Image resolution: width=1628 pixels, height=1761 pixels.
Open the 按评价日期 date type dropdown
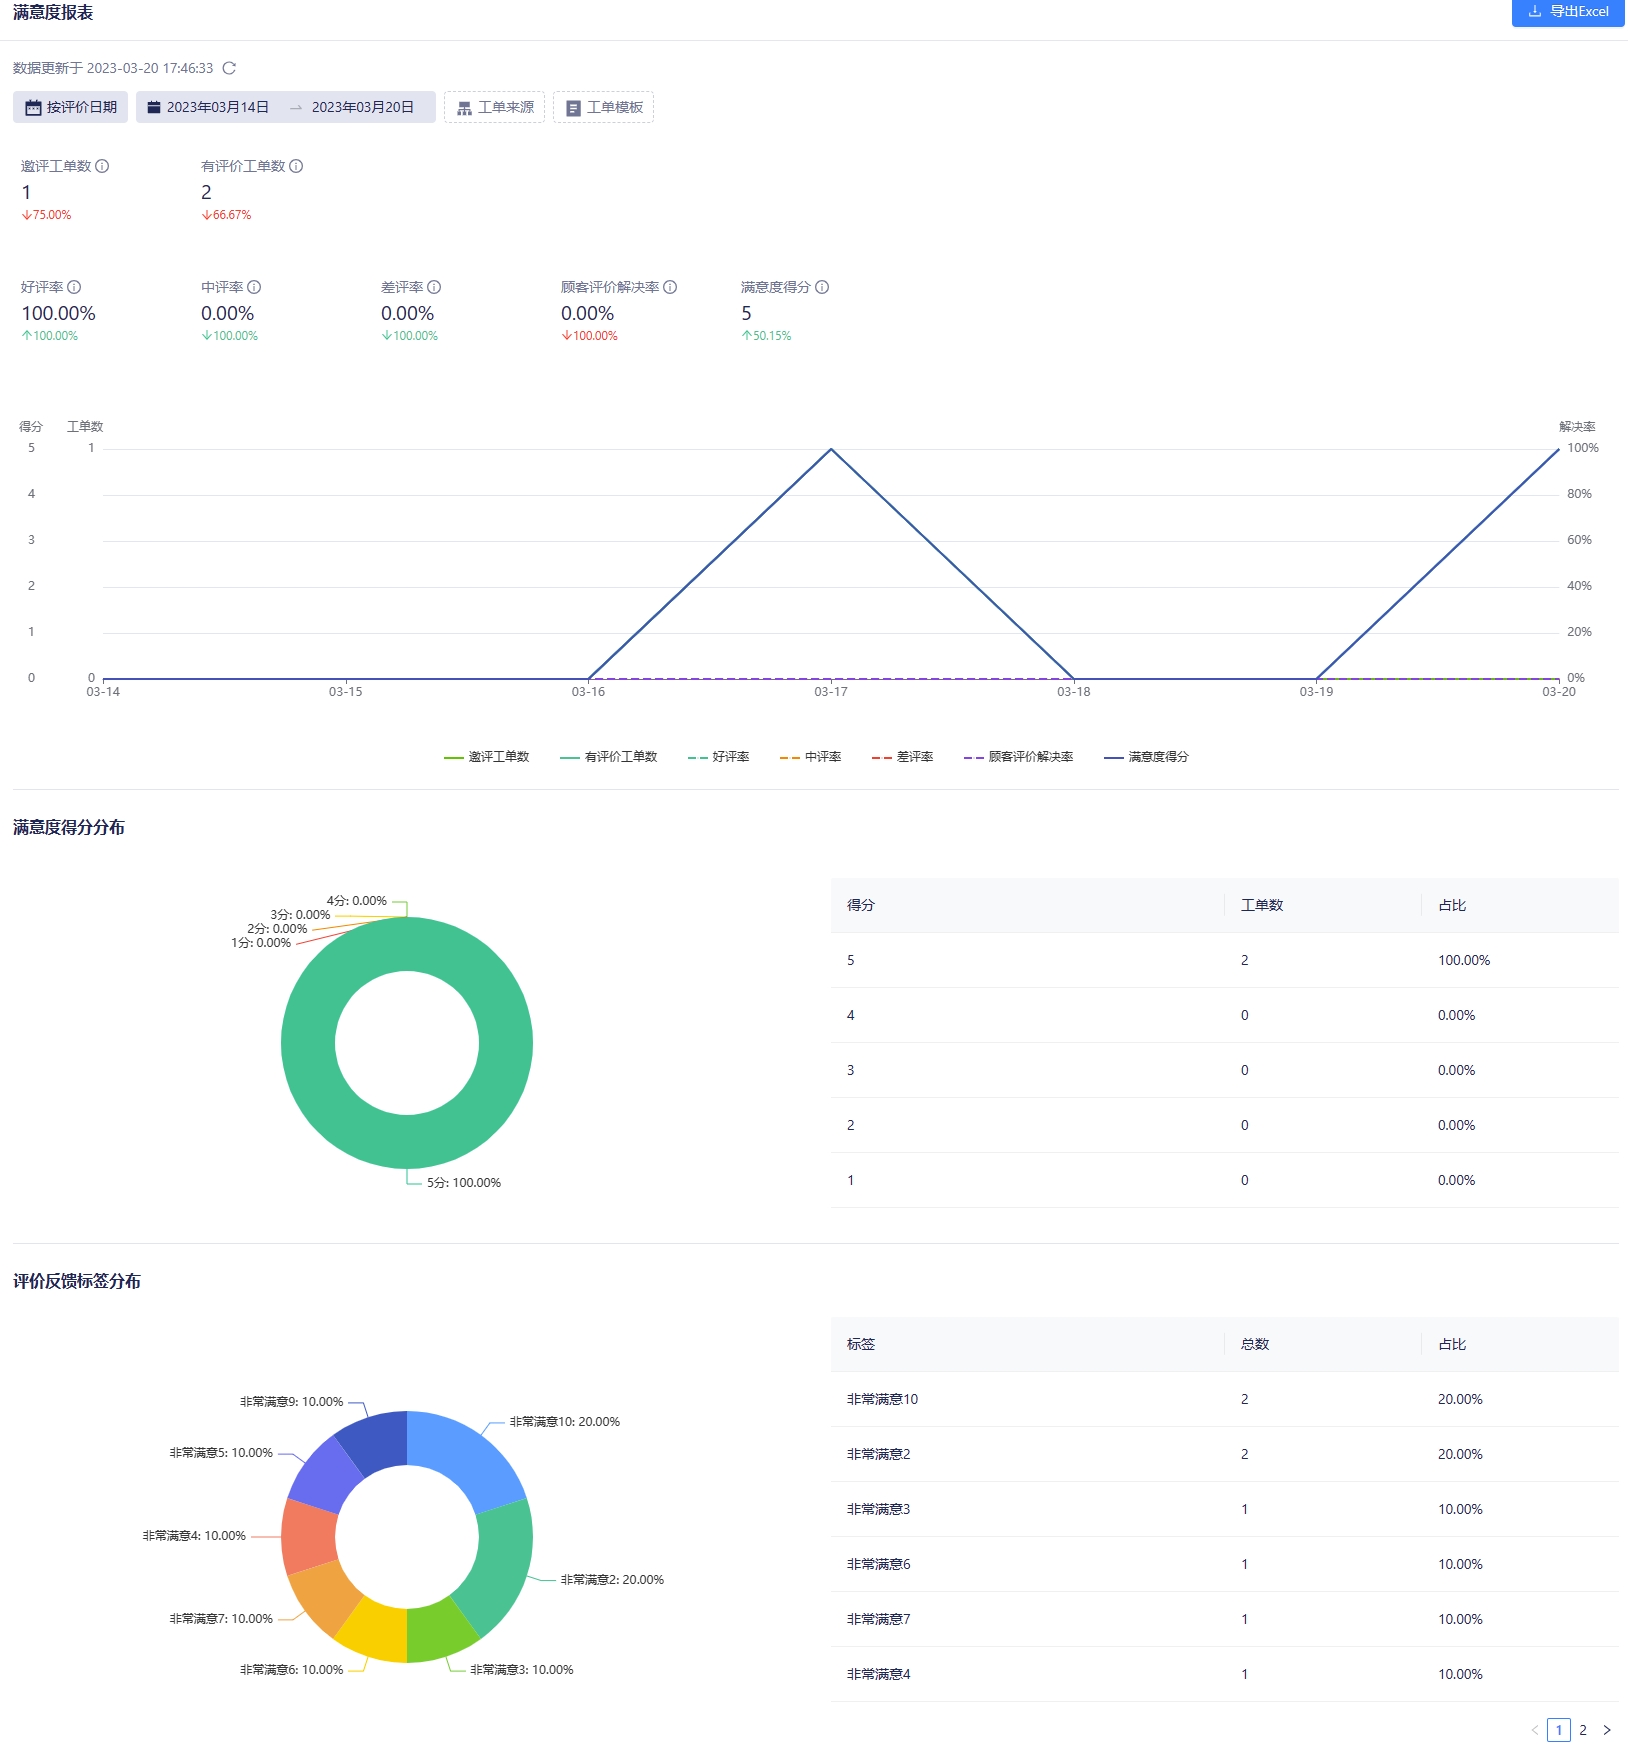71,107
